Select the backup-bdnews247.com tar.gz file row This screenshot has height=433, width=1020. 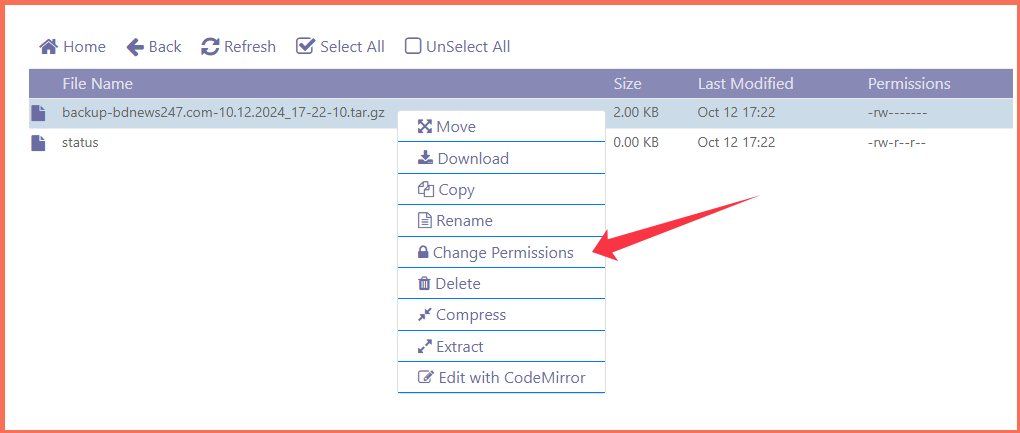click(x=520, y=113)
